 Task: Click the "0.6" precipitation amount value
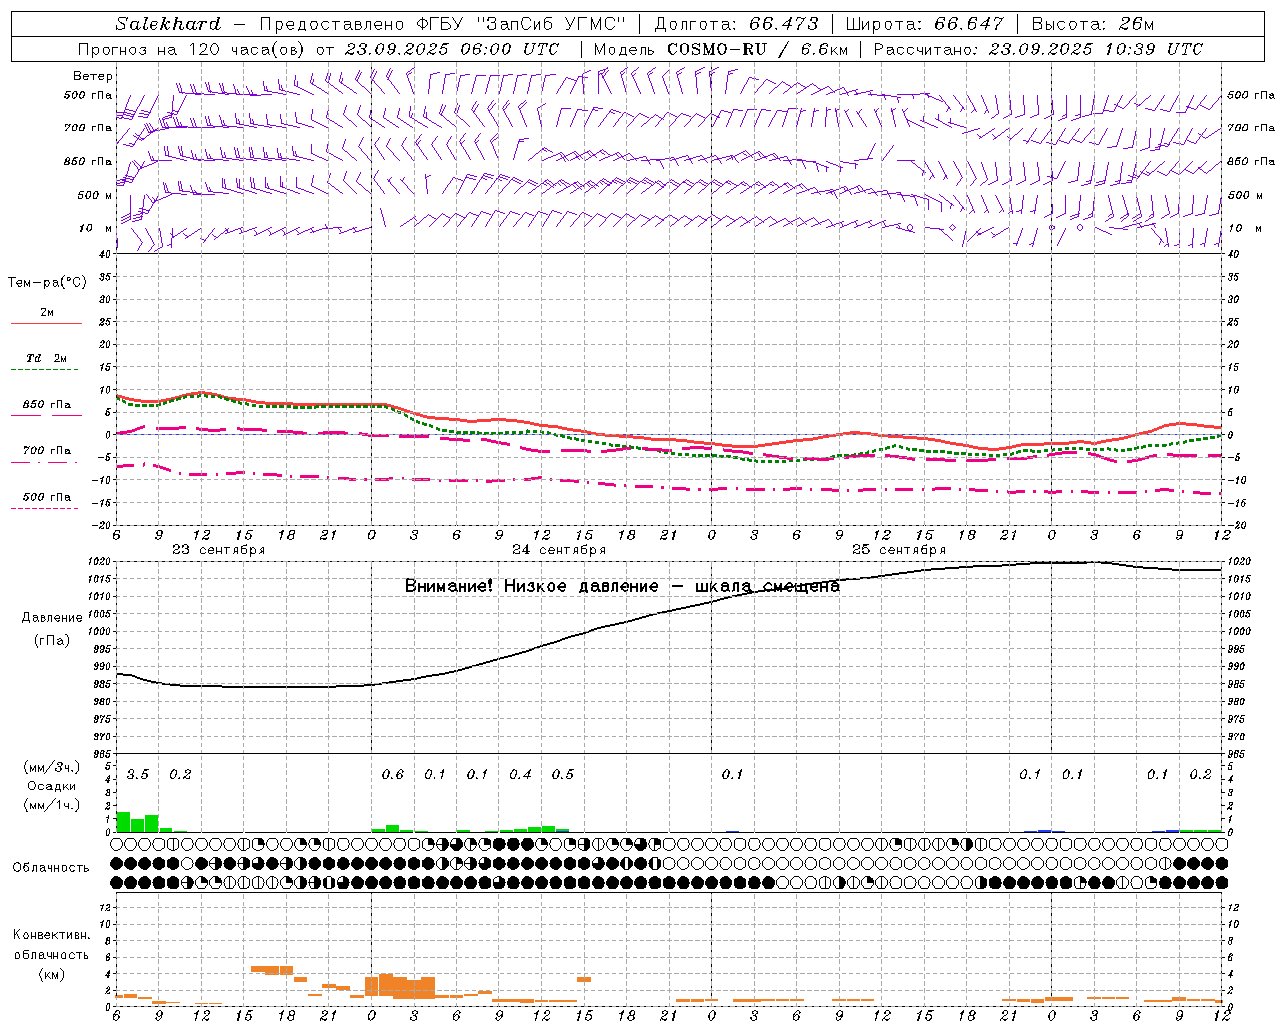click(x=393, y=774)
